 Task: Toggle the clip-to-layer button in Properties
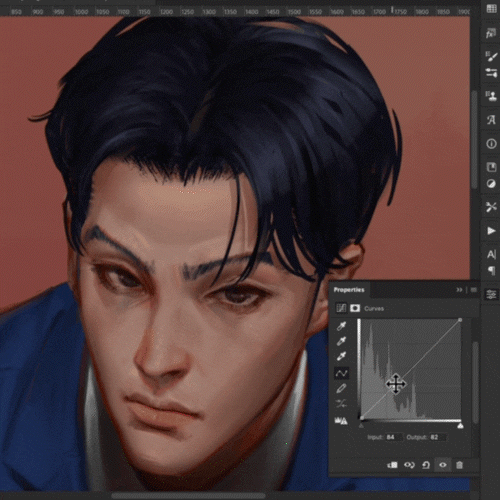point(392,465)
